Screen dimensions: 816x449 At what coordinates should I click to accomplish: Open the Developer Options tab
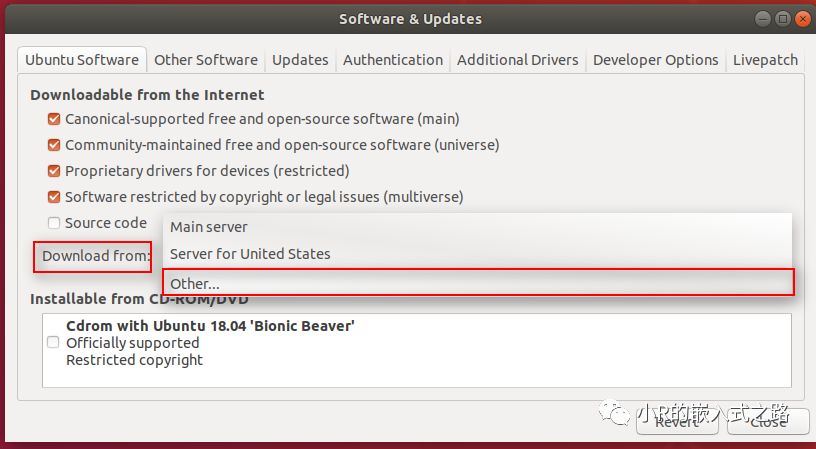pos(655,60)
